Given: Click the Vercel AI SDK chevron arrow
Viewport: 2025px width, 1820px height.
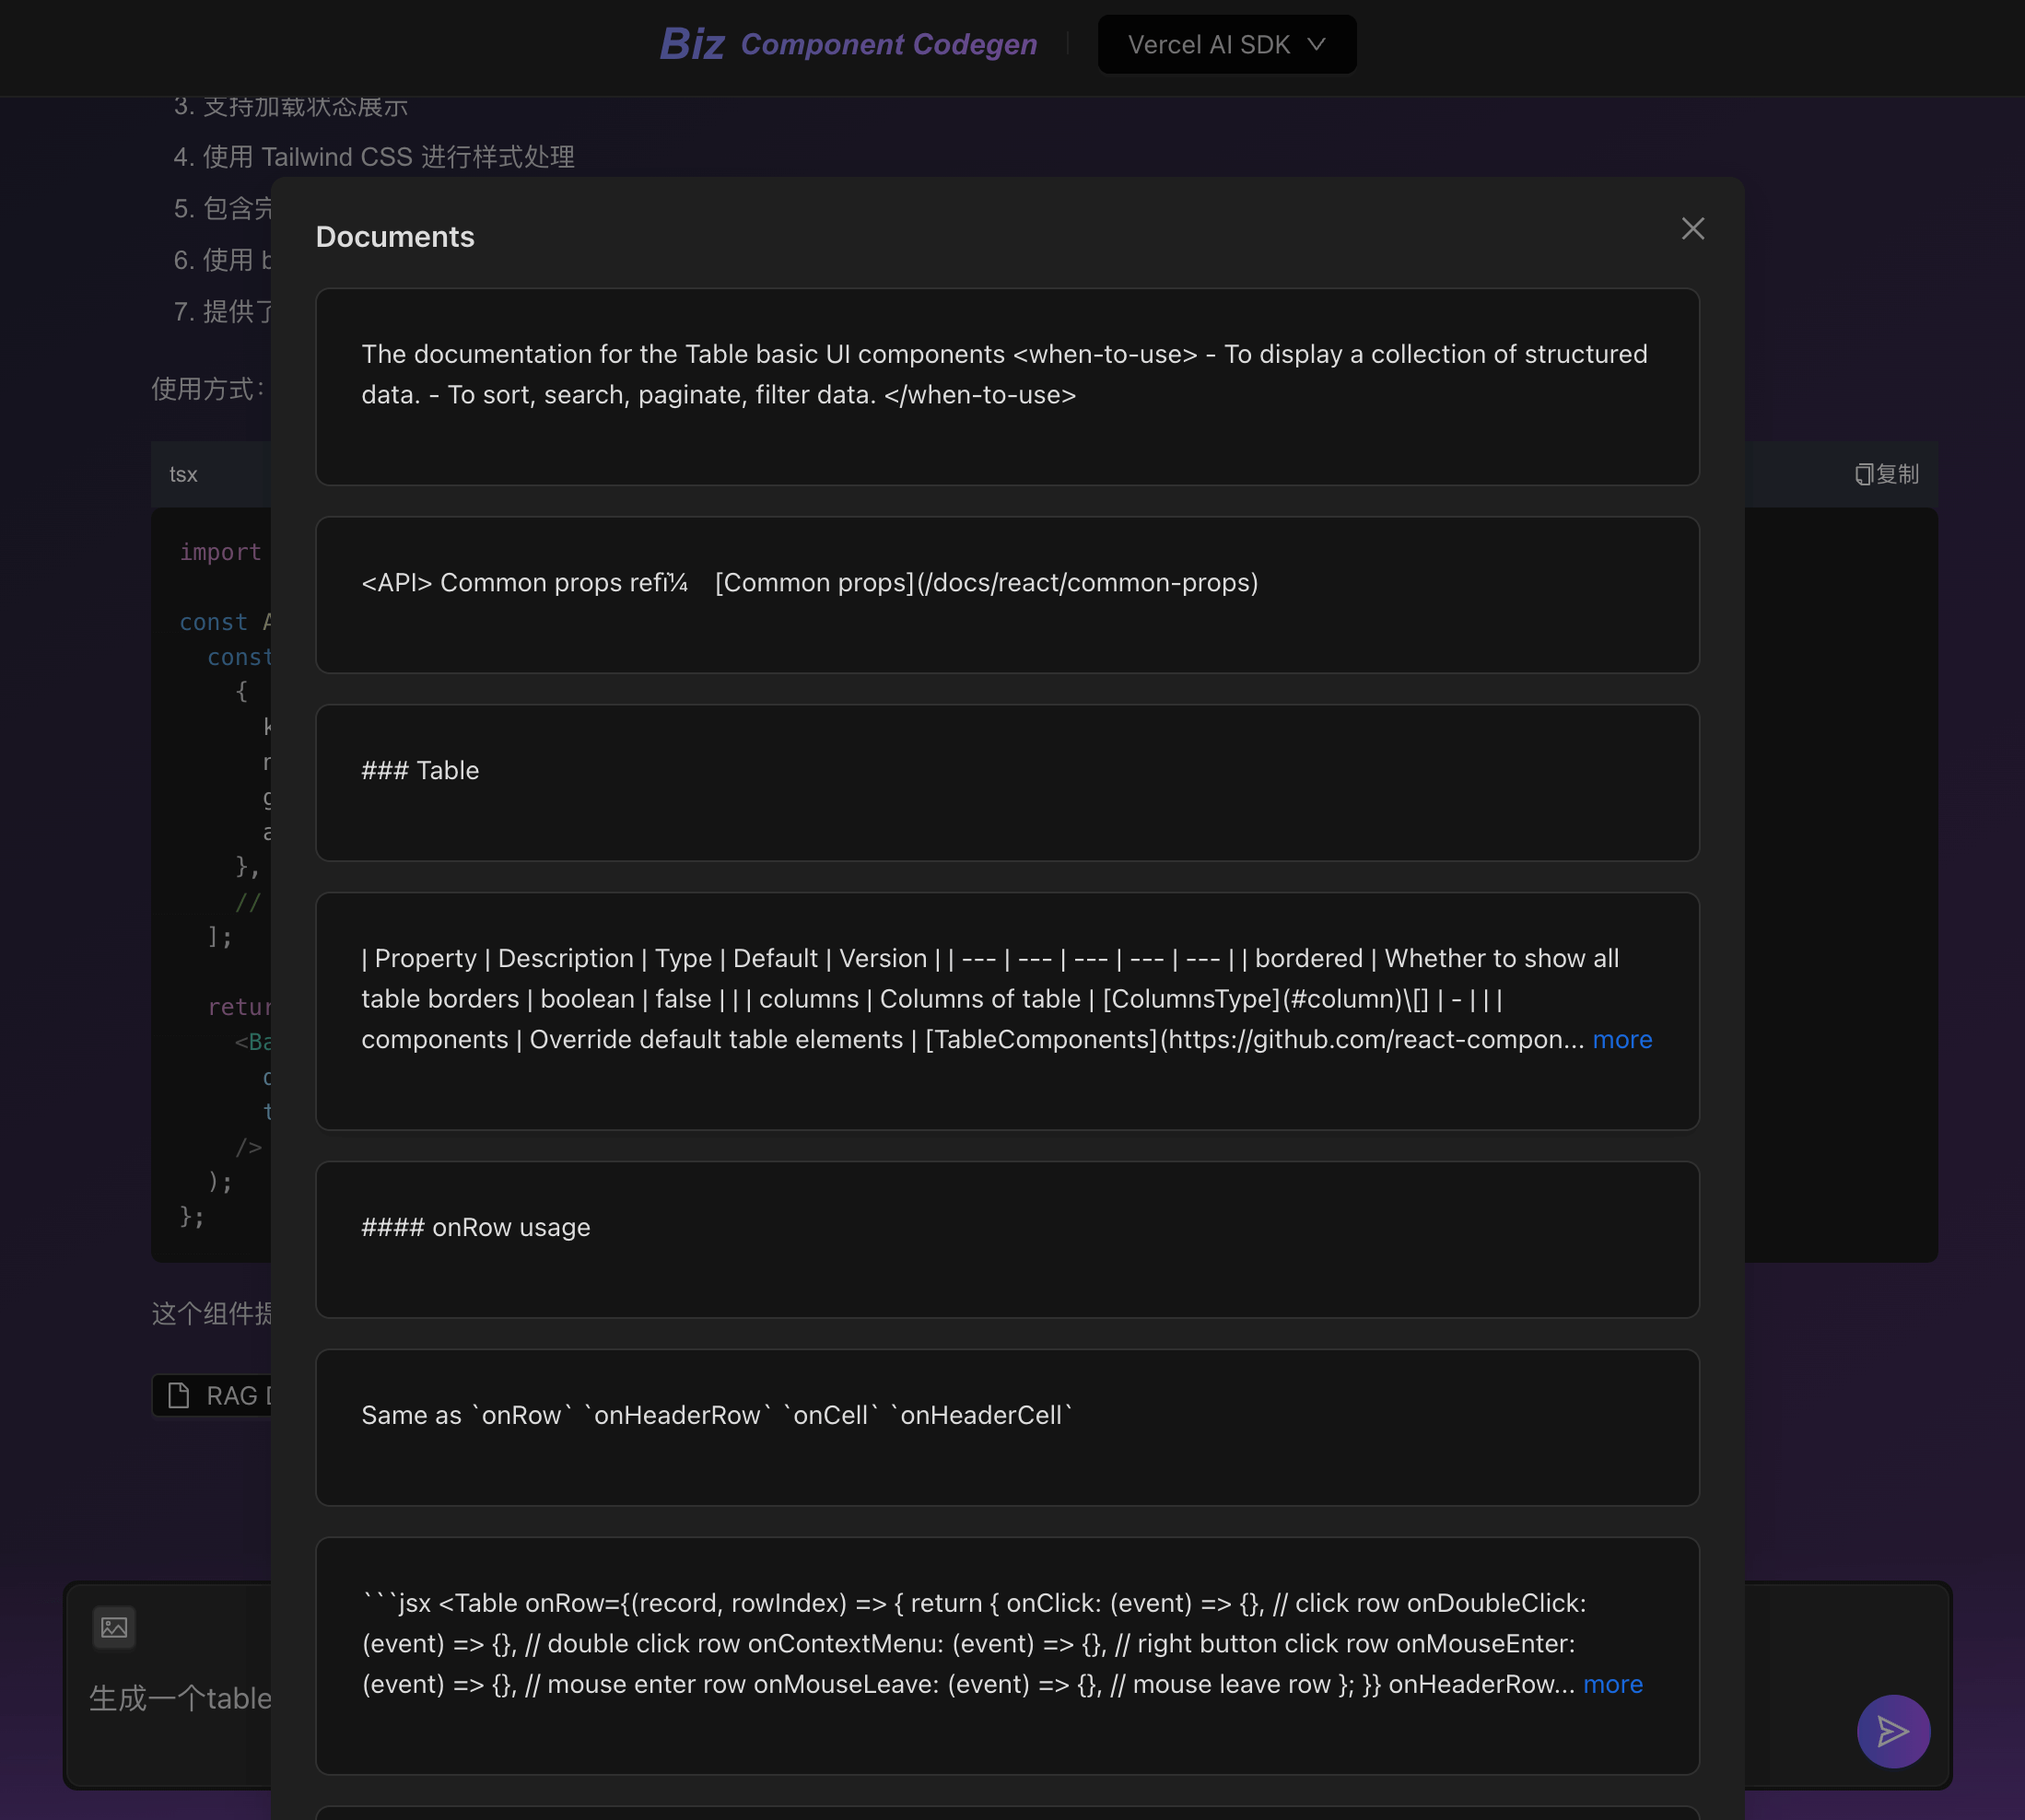Looking at the screenshot, I should tap(1317, 45).
